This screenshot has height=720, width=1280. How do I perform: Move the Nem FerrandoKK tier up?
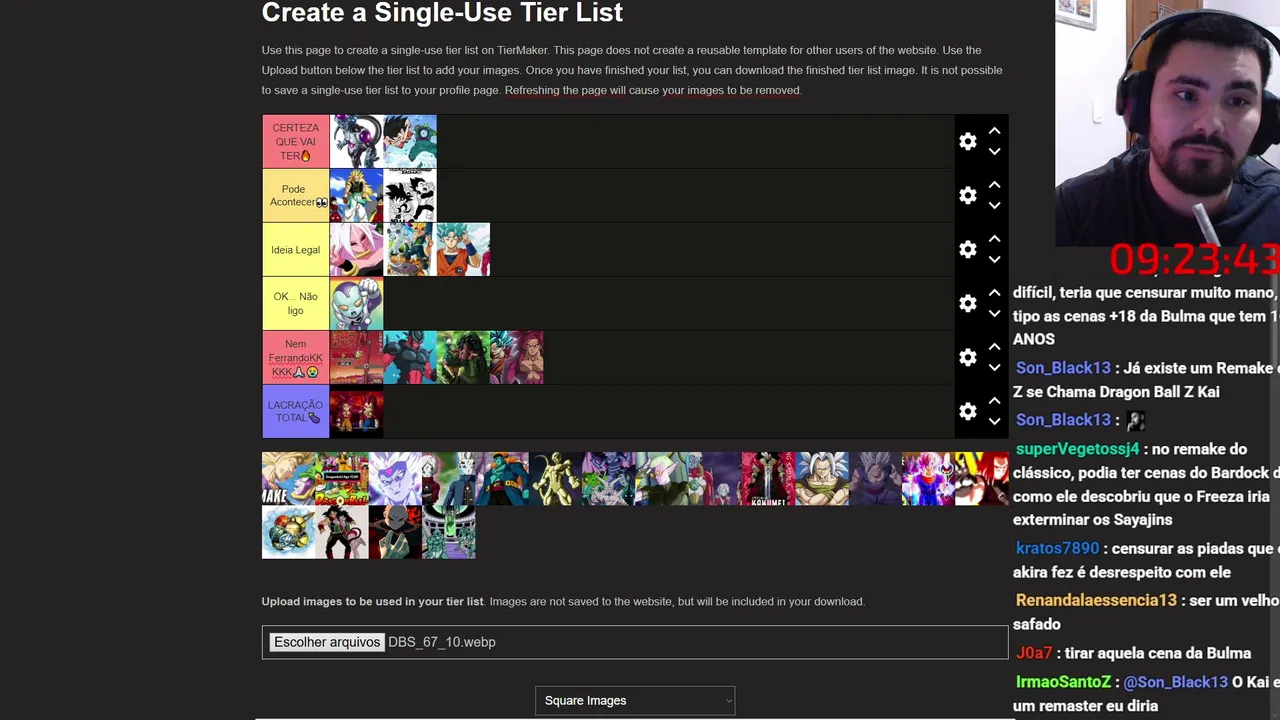coord(994,347)
